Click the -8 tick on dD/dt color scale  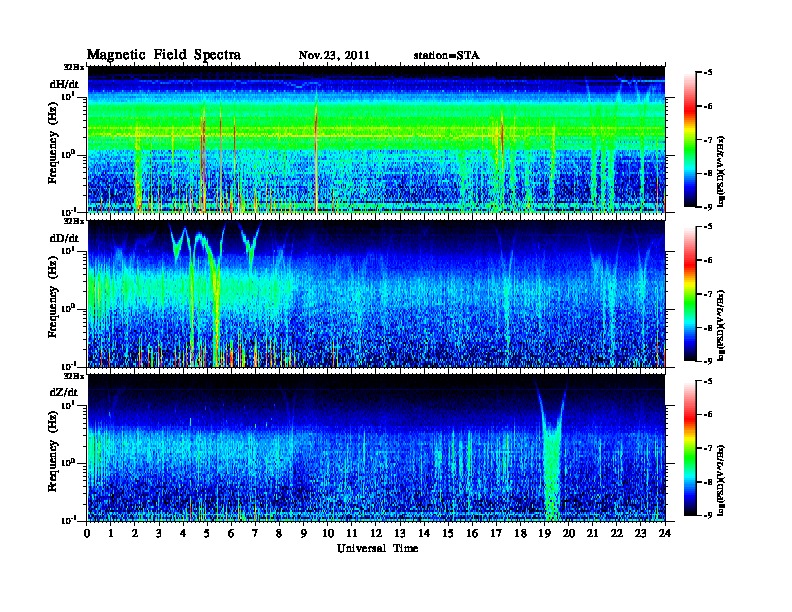pyautogui.click(x=708, y=327)
